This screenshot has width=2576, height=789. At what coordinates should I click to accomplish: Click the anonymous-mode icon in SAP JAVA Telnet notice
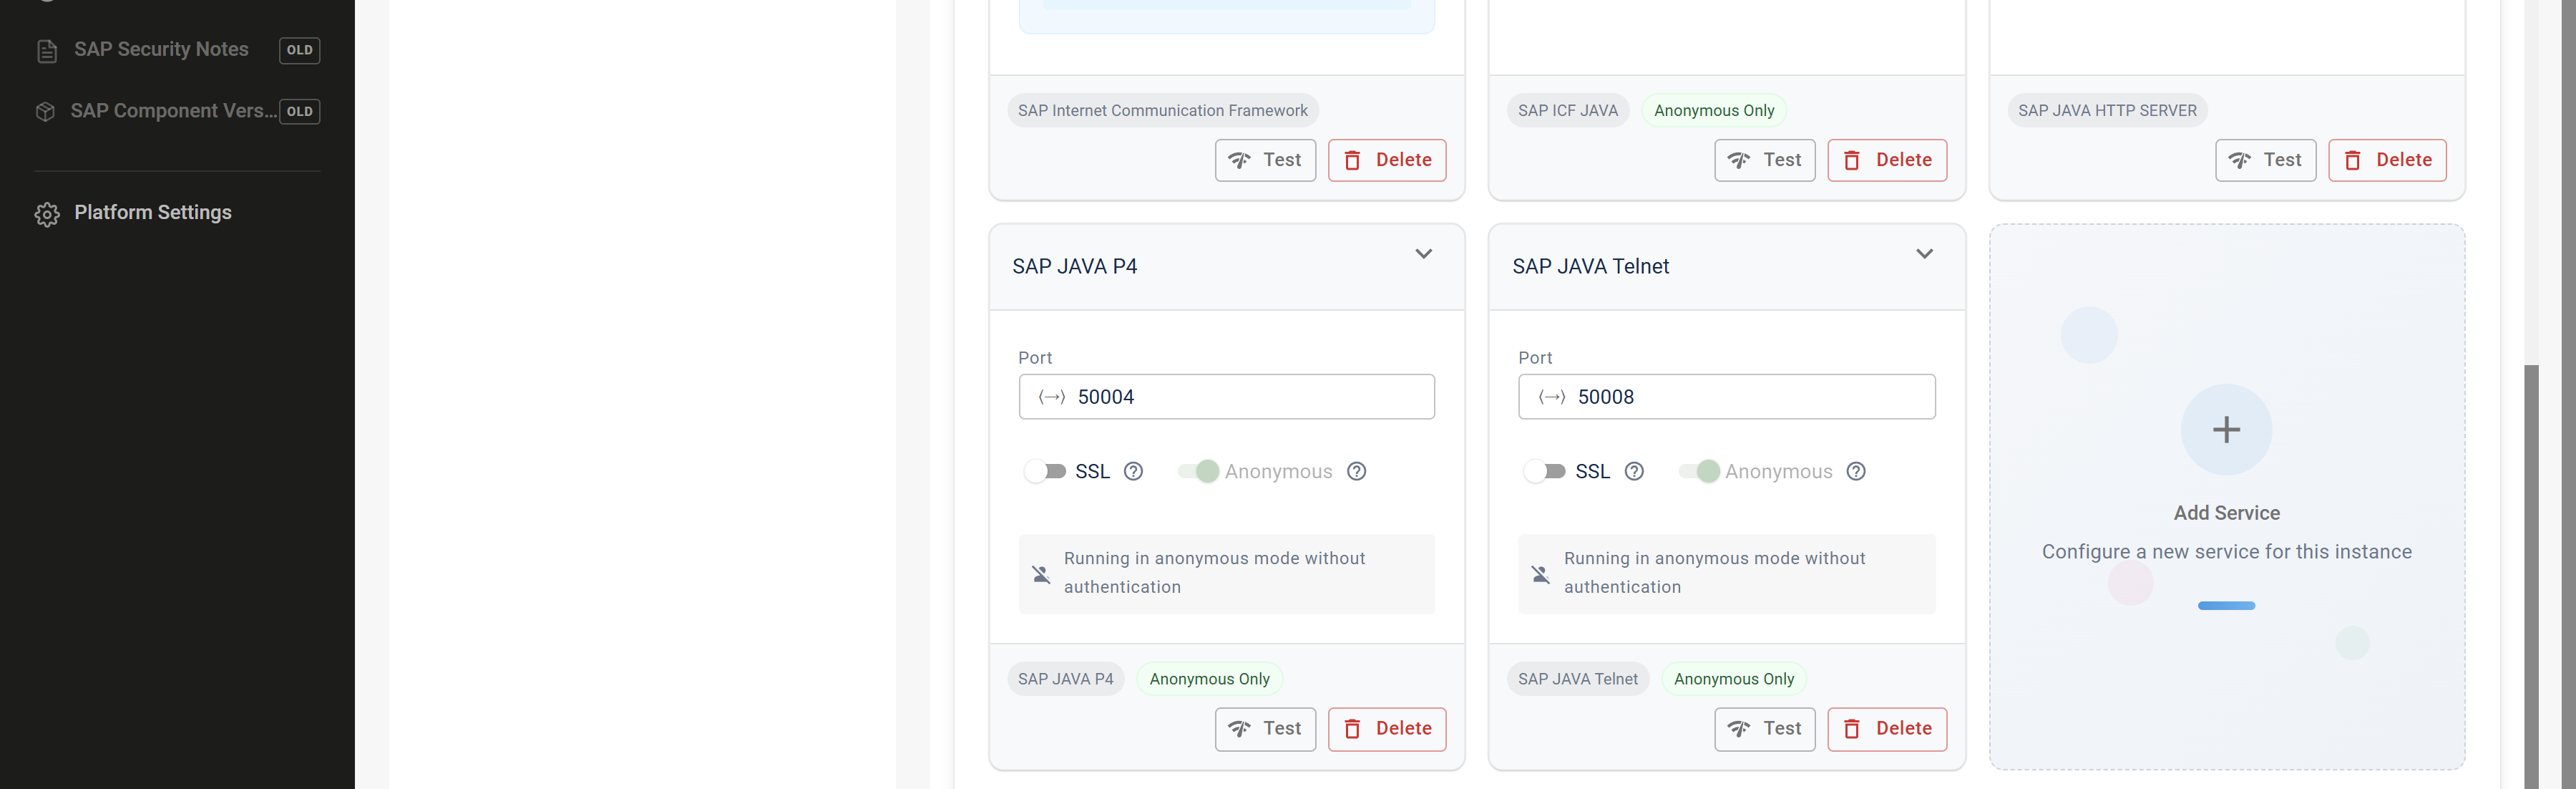click(x=1541, y=574)
